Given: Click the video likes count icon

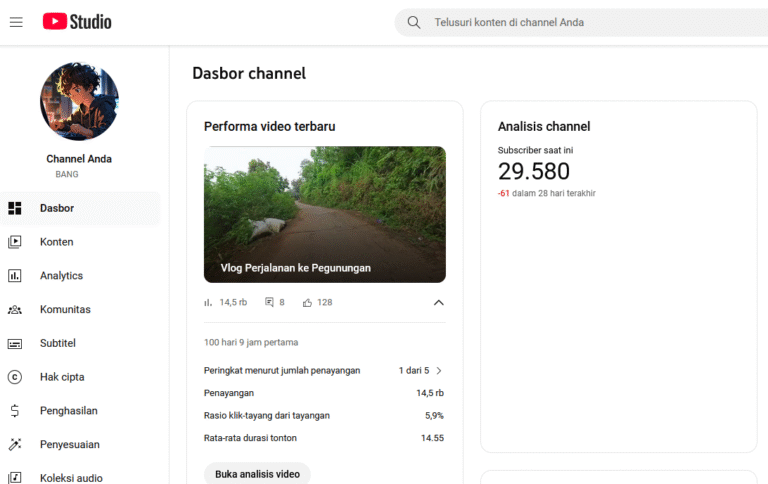Looking at the screenshot, I should (x=308, y=302).
